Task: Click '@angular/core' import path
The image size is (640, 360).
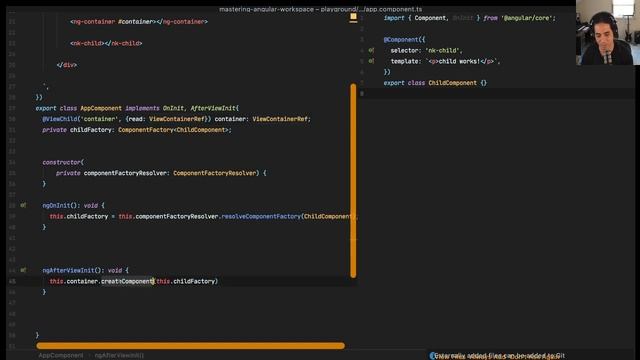Action: (x=526, y=18)
